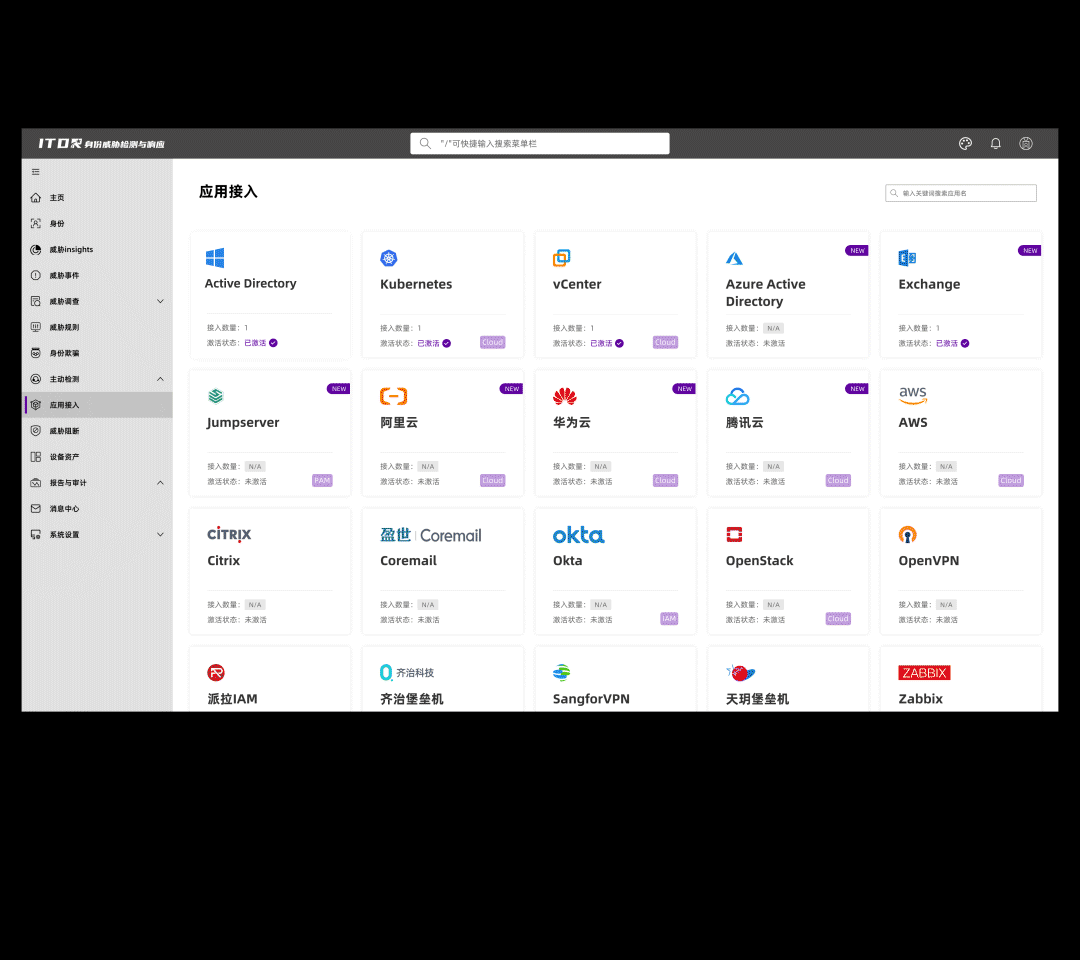Click the Cloud tag on AWS card
Viewport: 1080px width, 960px height.
(x=1011, y=481)
